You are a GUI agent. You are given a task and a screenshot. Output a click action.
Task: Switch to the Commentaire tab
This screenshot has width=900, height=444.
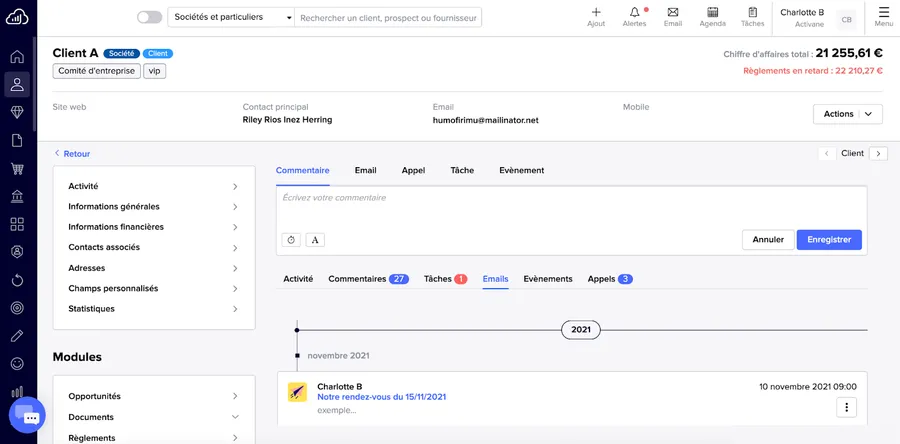coord(302,170)
